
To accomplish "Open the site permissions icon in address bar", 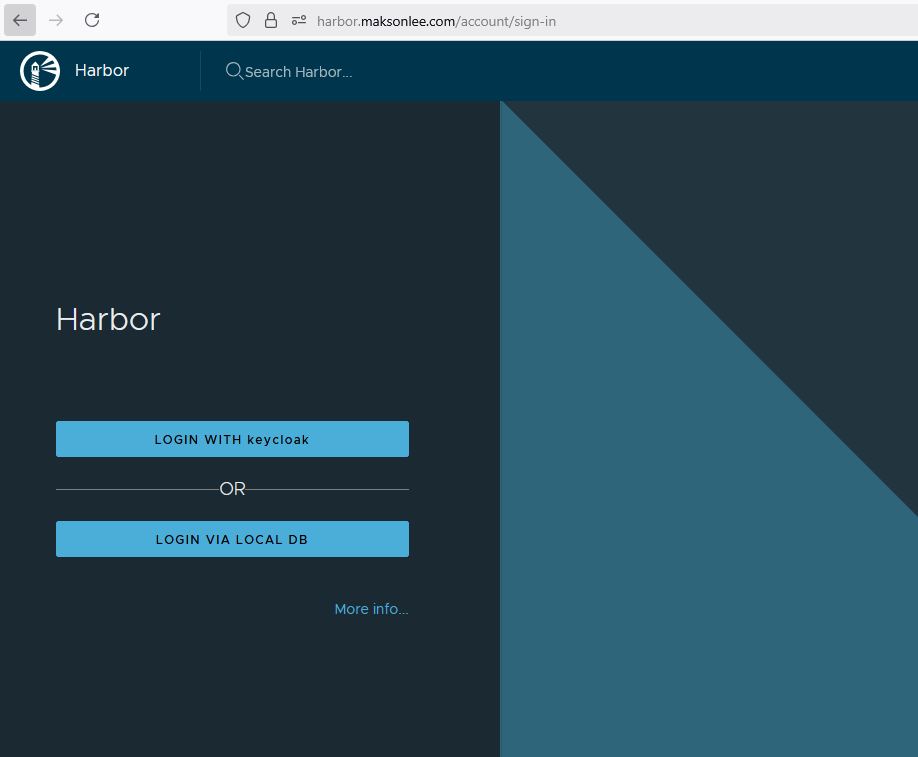I will point(299,21).
